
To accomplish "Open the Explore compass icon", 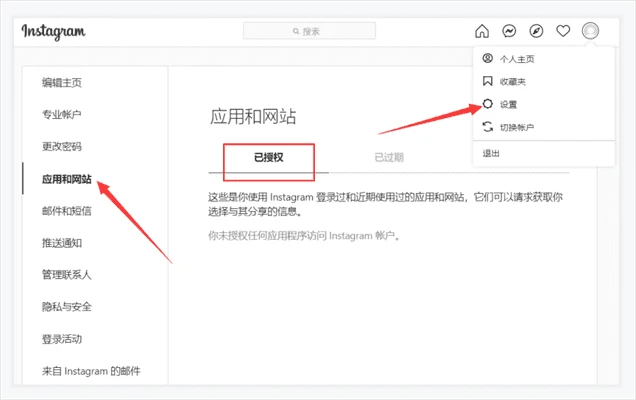I will pyautogui.click(x=536, y=31).
